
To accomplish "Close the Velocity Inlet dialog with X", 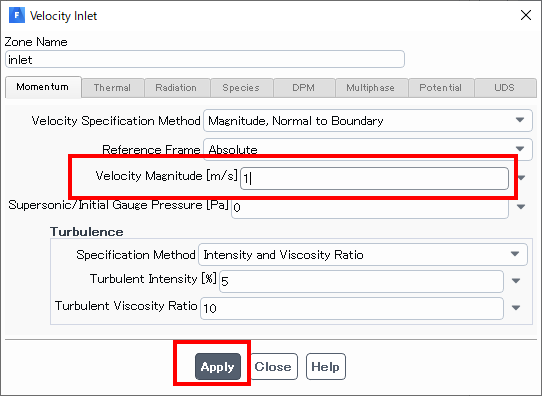I will (x=526, y=15).
